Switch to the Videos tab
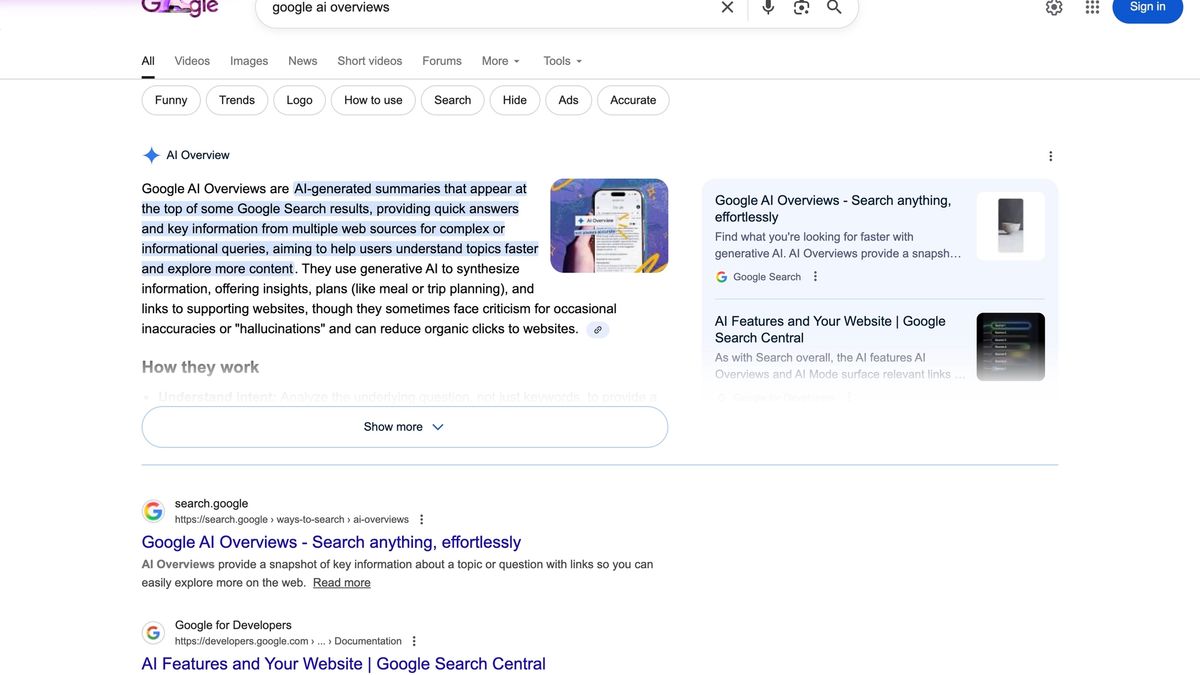Image resolution: width=1200 pixels, height=675 pixels. [192, 61]
